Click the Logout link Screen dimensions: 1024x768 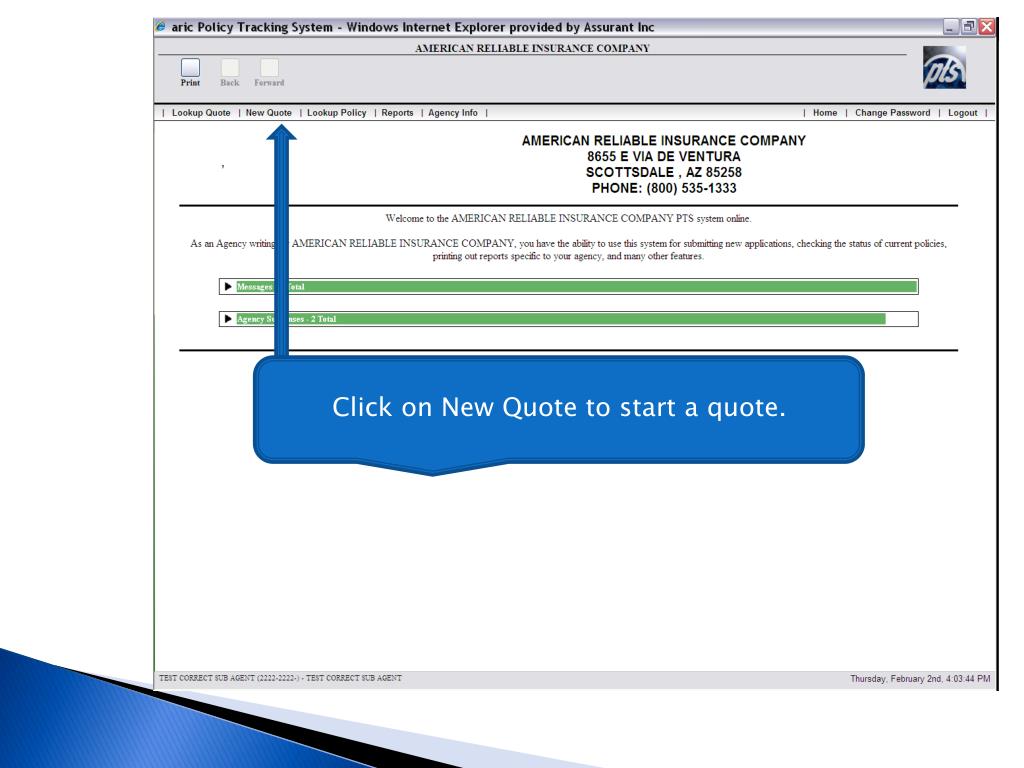(x=963, y=112)
